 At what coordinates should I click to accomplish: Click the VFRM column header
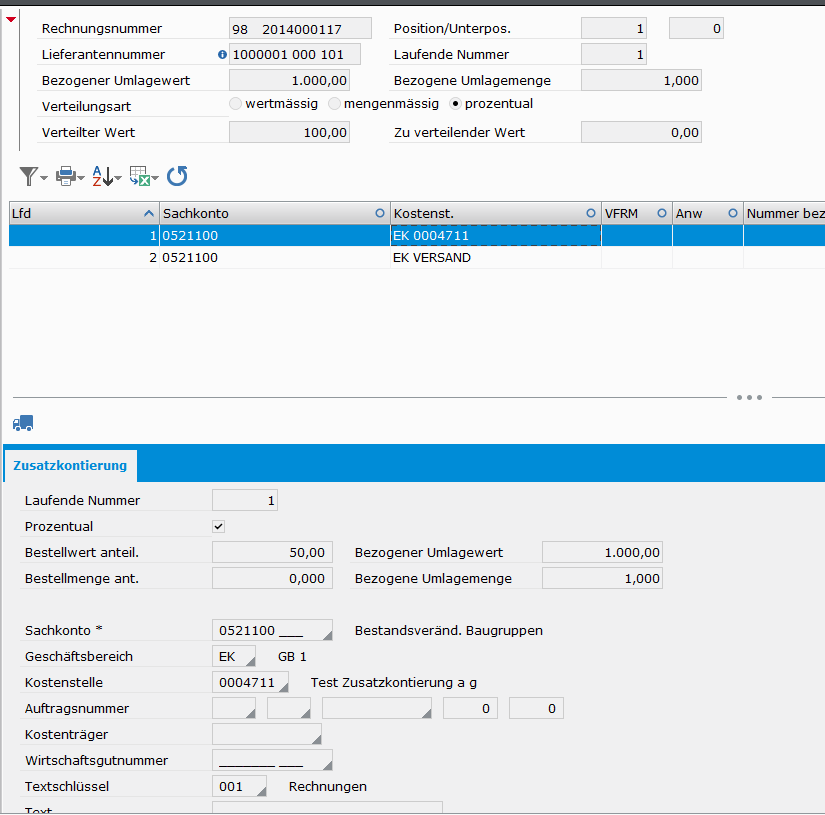tap(637, 214)
